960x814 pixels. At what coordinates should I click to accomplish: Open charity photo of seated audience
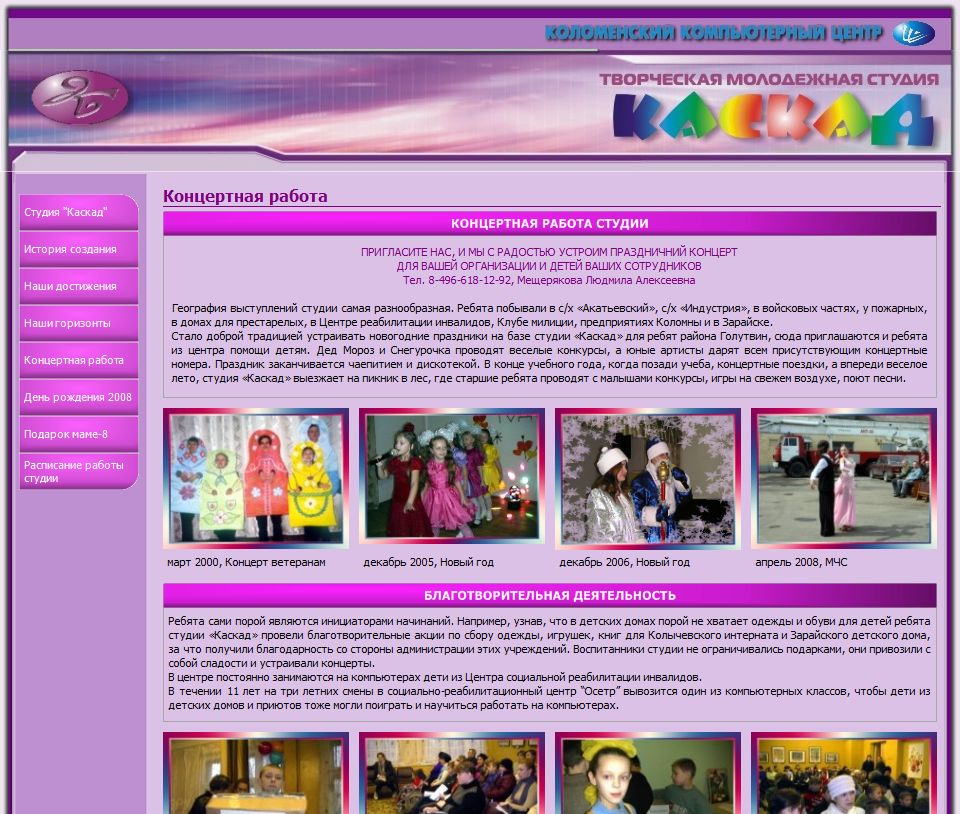tap(452, 773)
